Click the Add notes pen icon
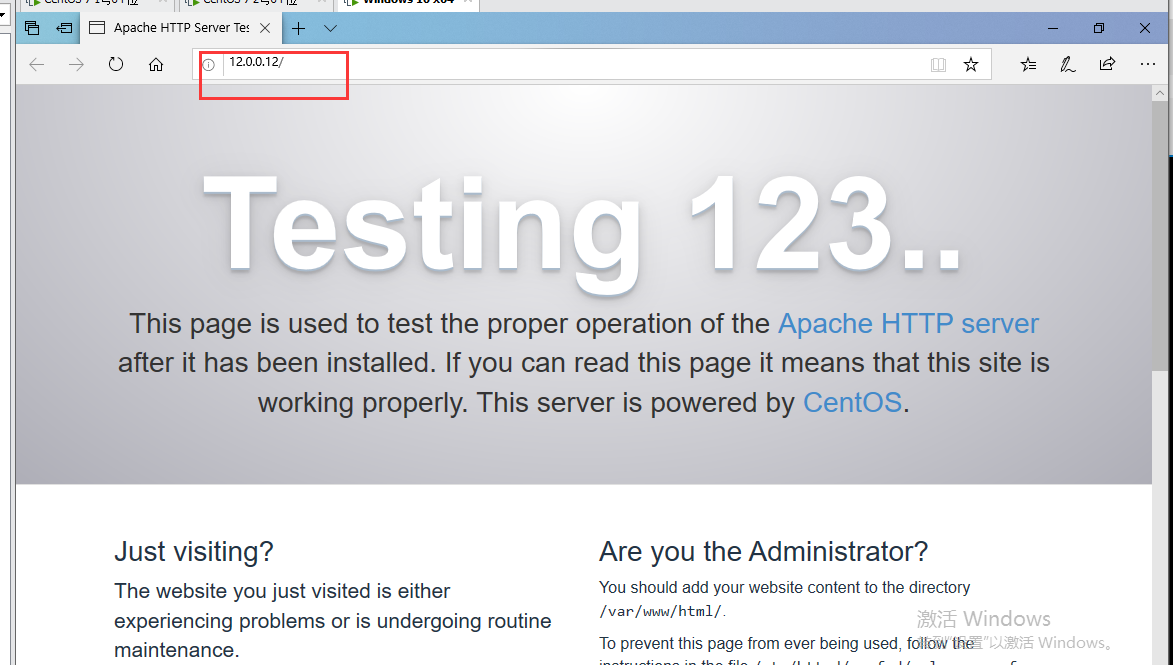Viewport: 1173px width, 665px height. [1068, 64]
